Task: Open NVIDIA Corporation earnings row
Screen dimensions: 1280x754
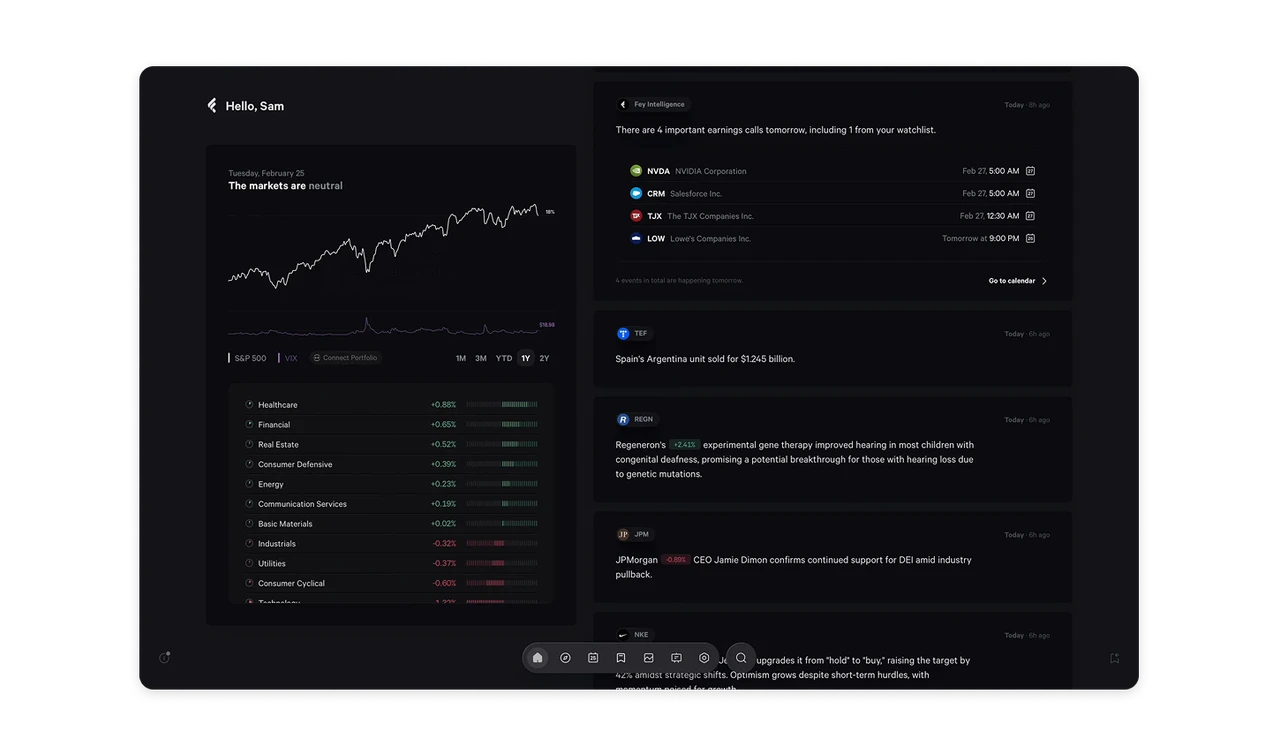Action: click(832, 171)
